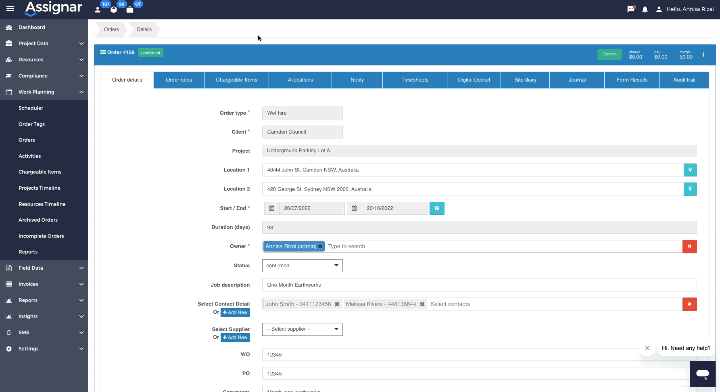
Task: Switch to the Notify tab
Action: [x=357, y=80]
